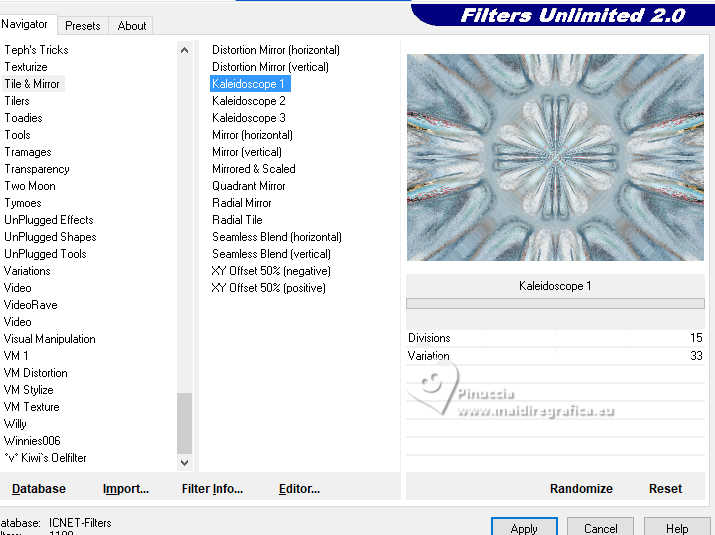Click the progress bar under Kaleidoscope 1
Viewport: 715px width, 535px height.
coord(555,303)
